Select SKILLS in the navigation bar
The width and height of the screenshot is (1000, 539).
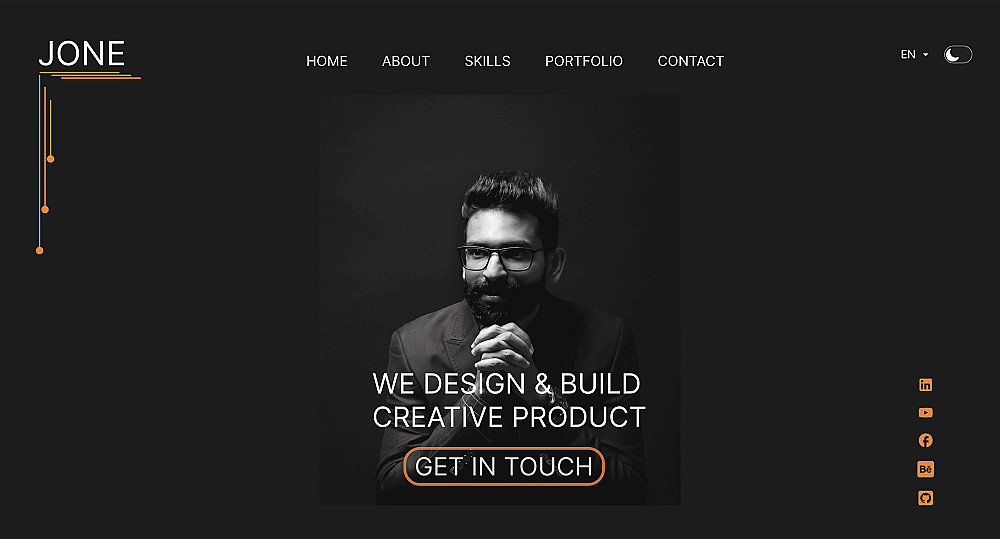click(487, 61)
